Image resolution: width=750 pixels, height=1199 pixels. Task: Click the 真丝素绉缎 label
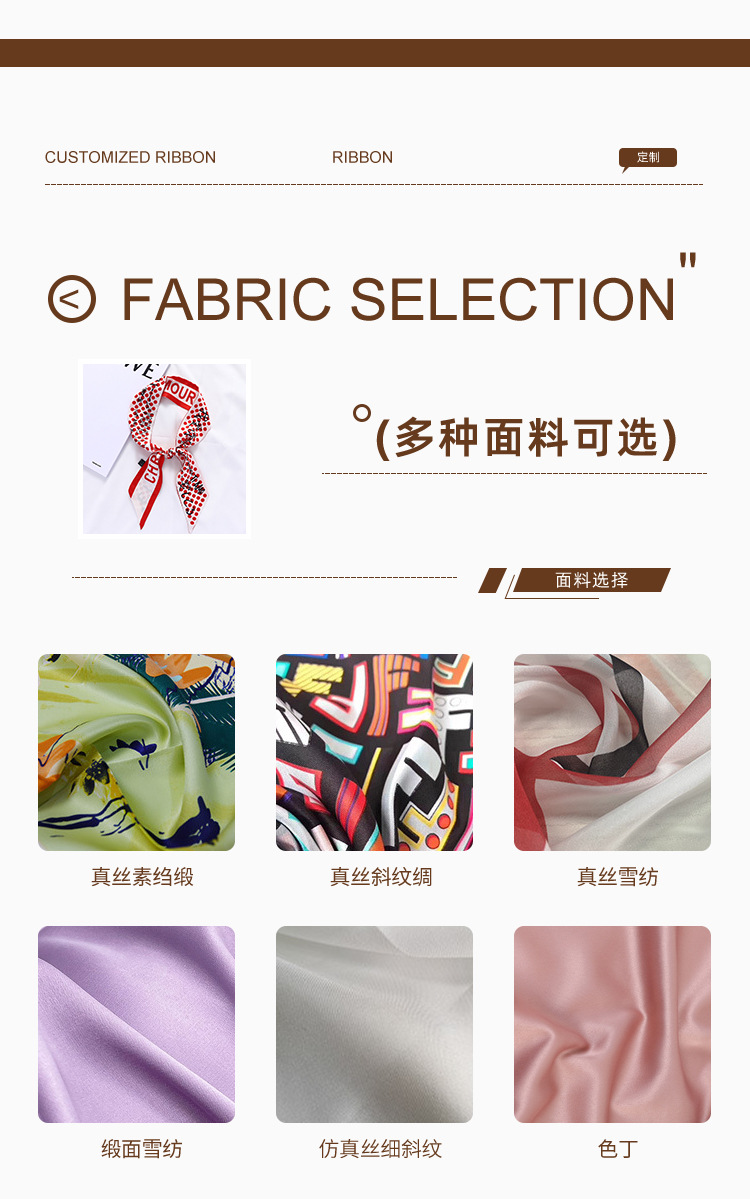pyautogui.click(x=142, y=876)
